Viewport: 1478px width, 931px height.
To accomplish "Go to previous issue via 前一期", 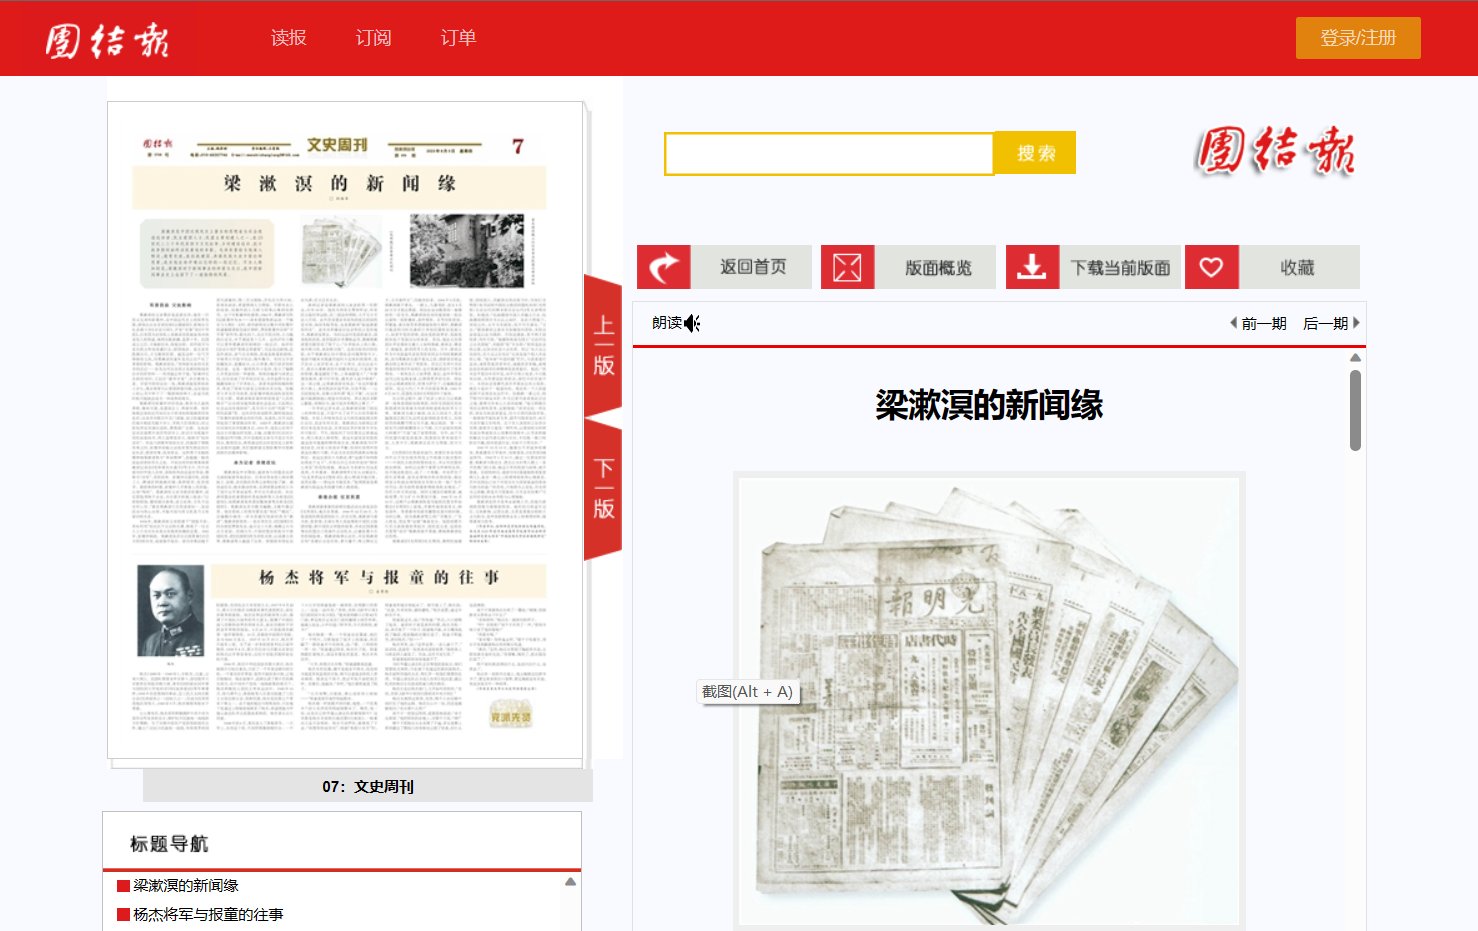I will coord(1258,323).
